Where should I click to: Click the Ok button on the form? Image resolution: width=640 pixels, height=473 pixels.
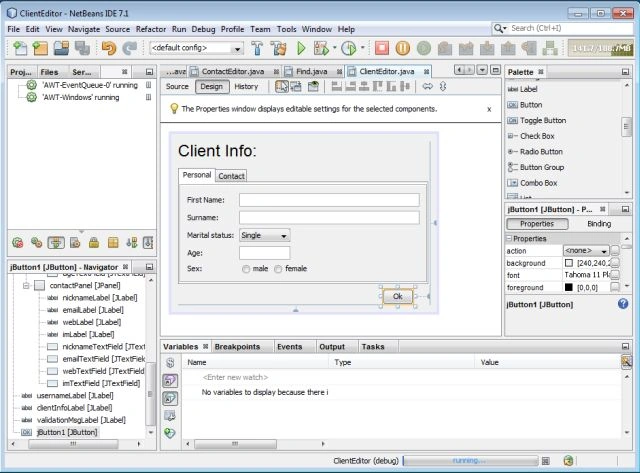tap(398, 296)
